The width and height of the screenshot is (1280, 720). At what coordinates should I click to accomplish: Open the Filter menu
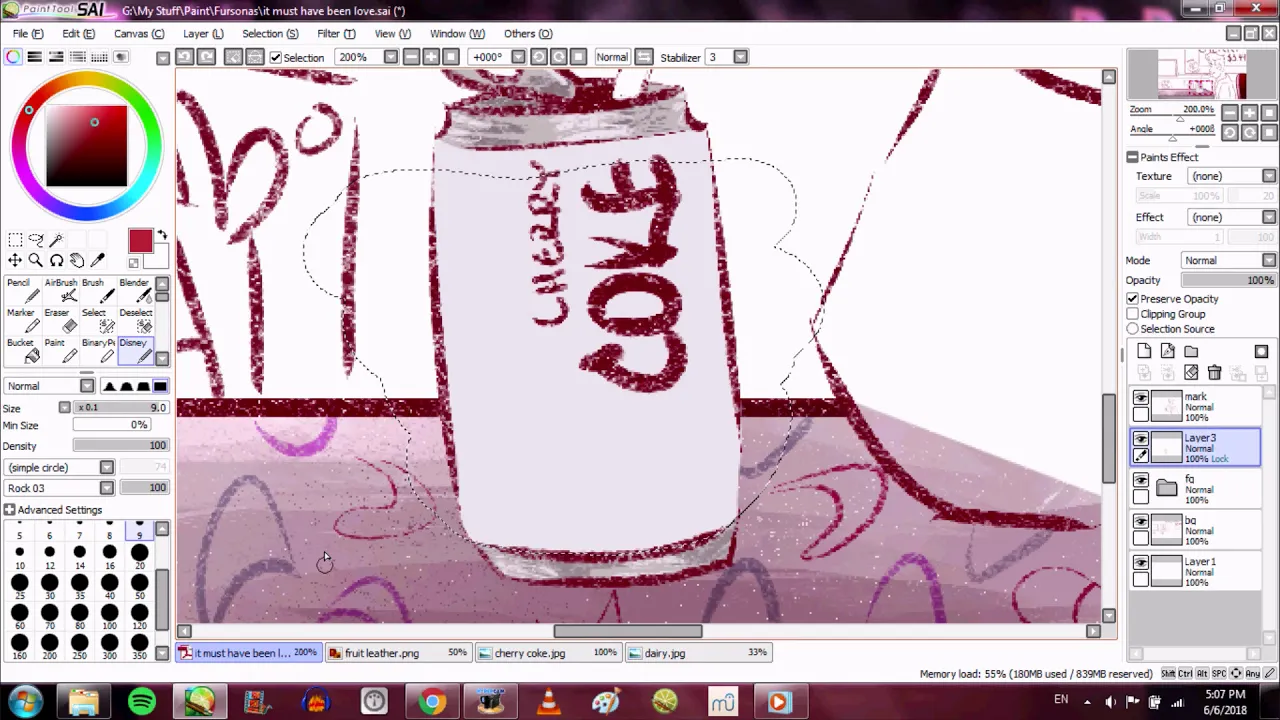[x=335, y=33]
